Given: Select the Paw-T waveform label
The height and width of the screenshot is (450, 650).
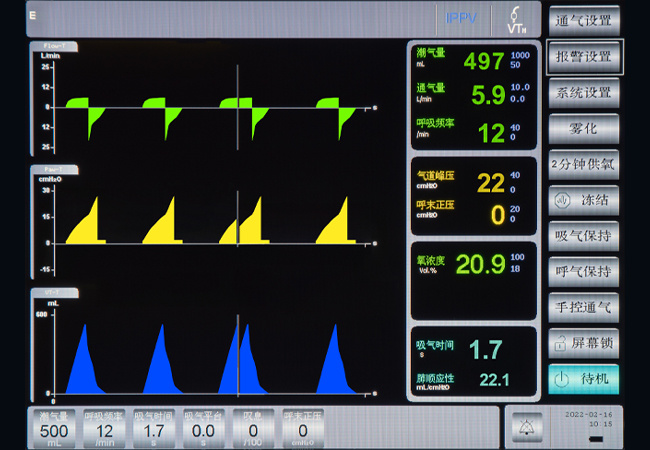Looking at the screenshot, I should point(54,169).
